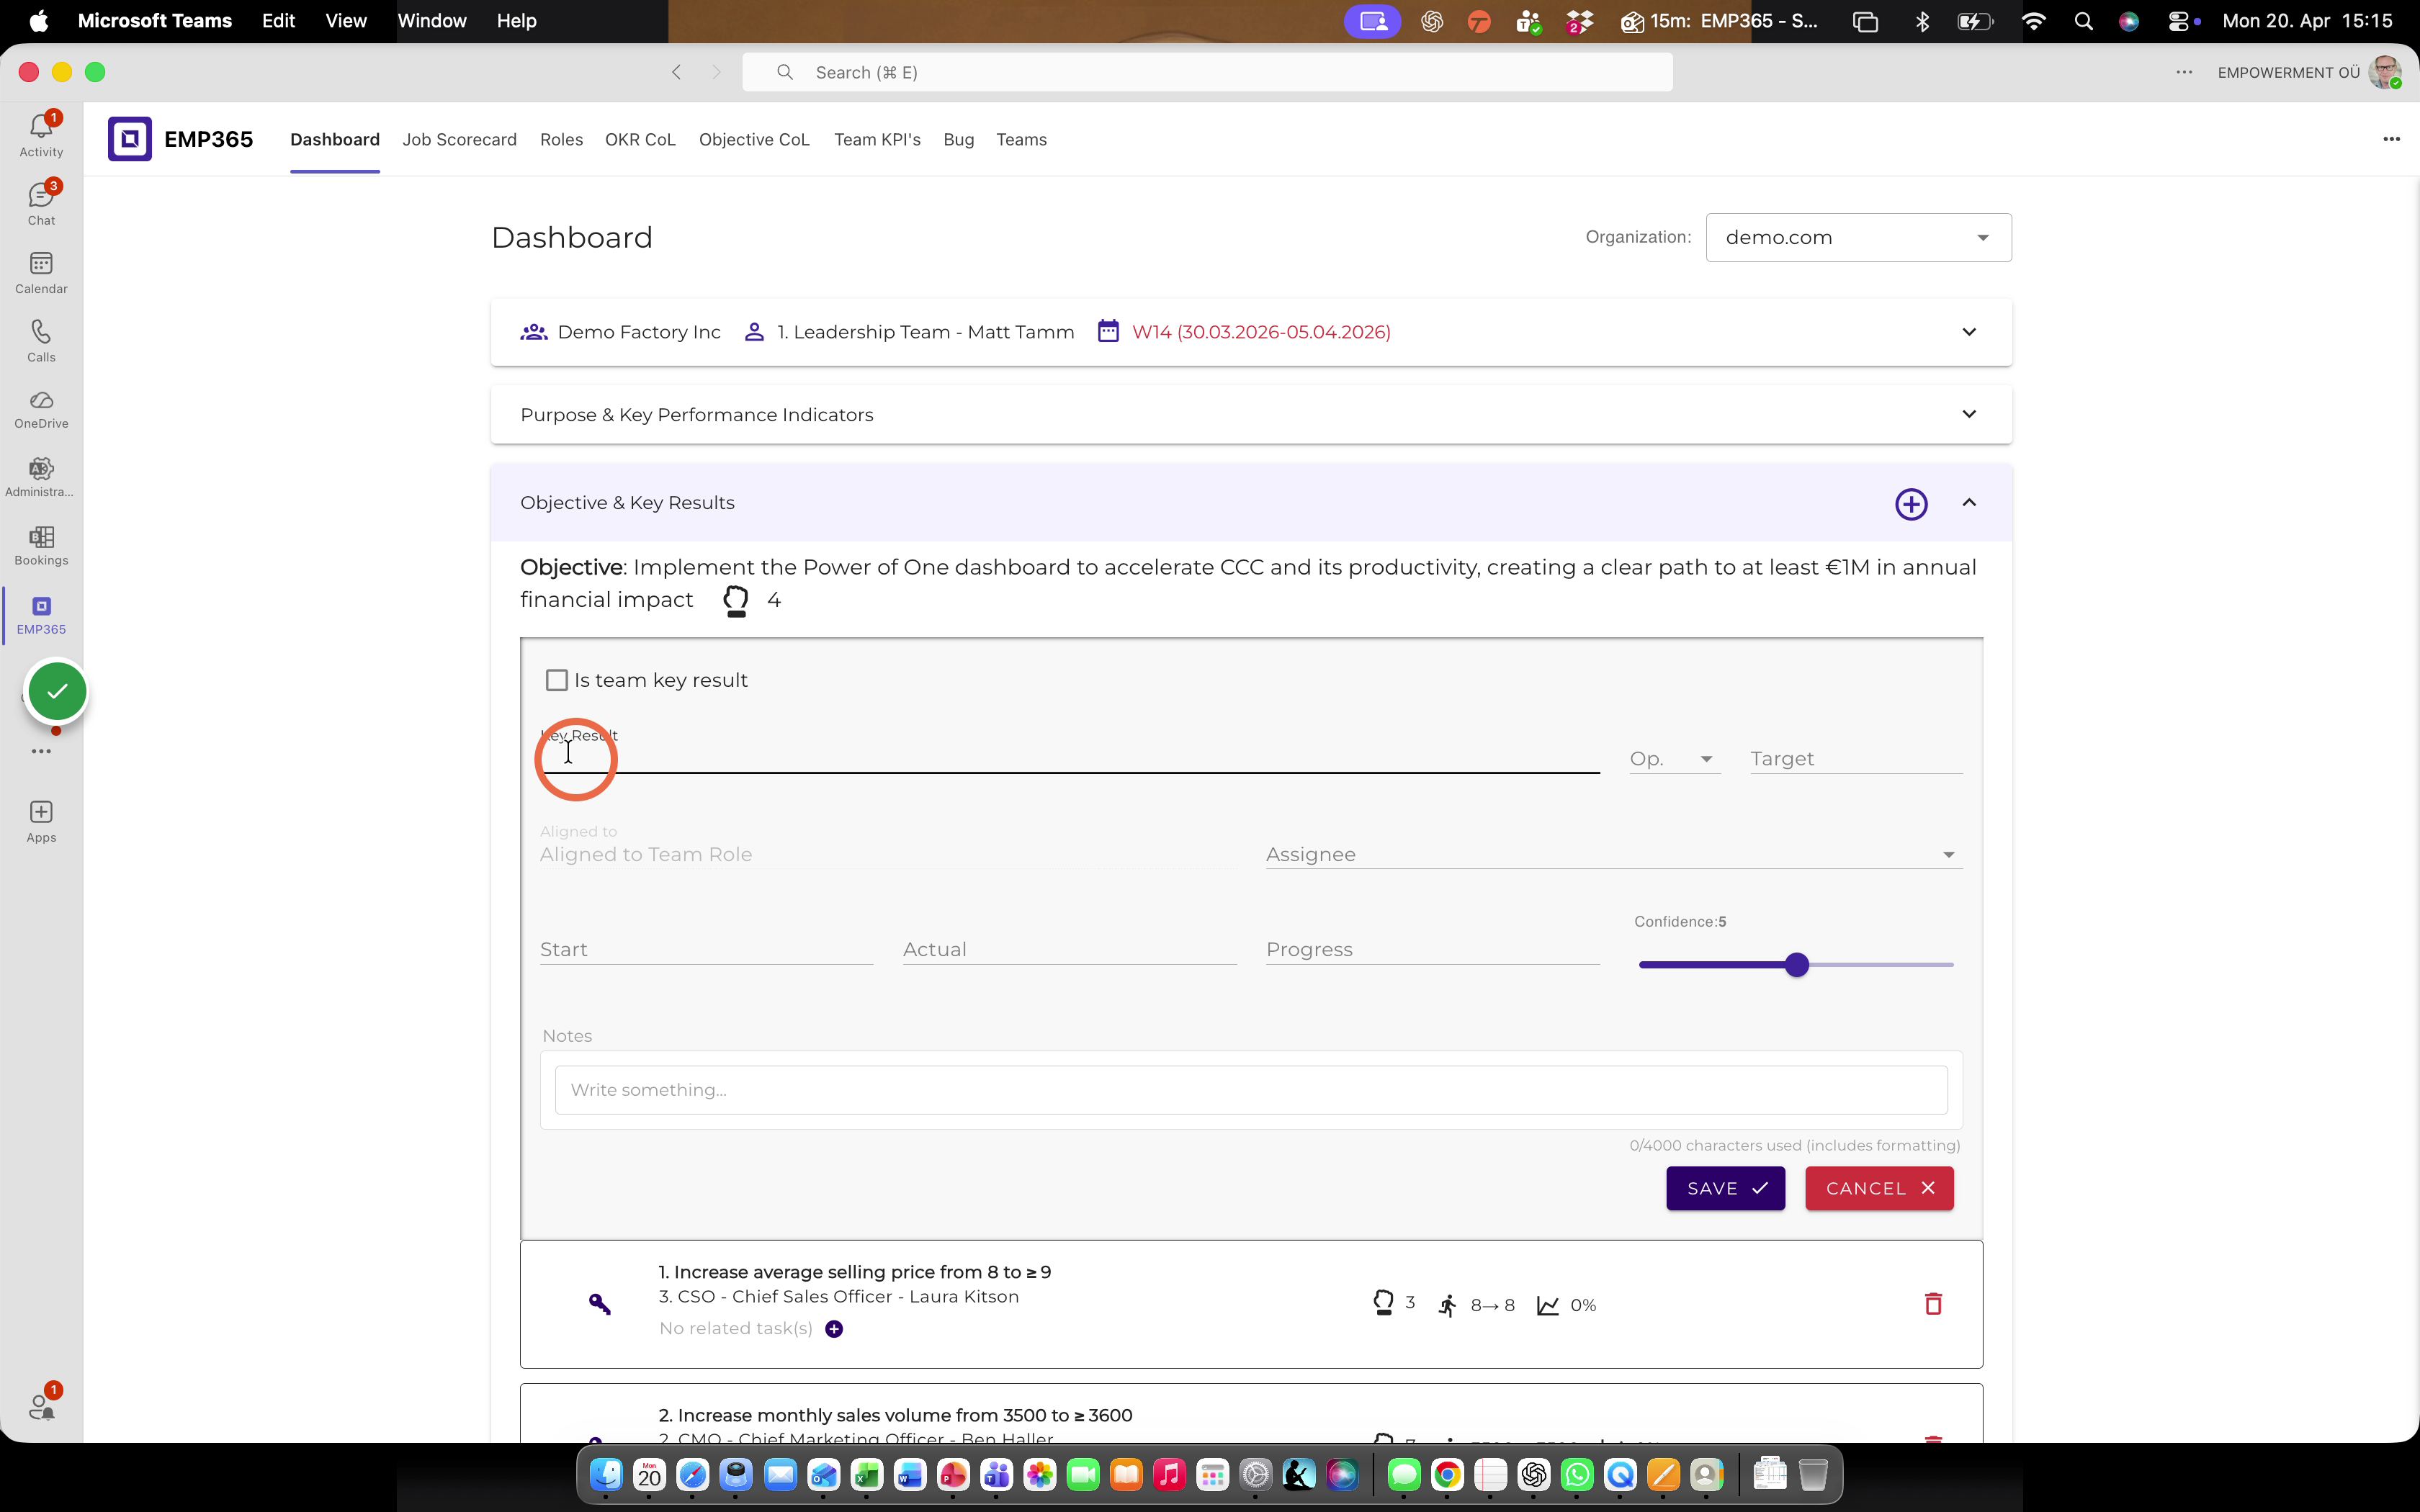Screen dimensions: 2420x1512
Task: Open Bookings in Teams sidebar
Action: pyautogui.click(x=41, y=545)
